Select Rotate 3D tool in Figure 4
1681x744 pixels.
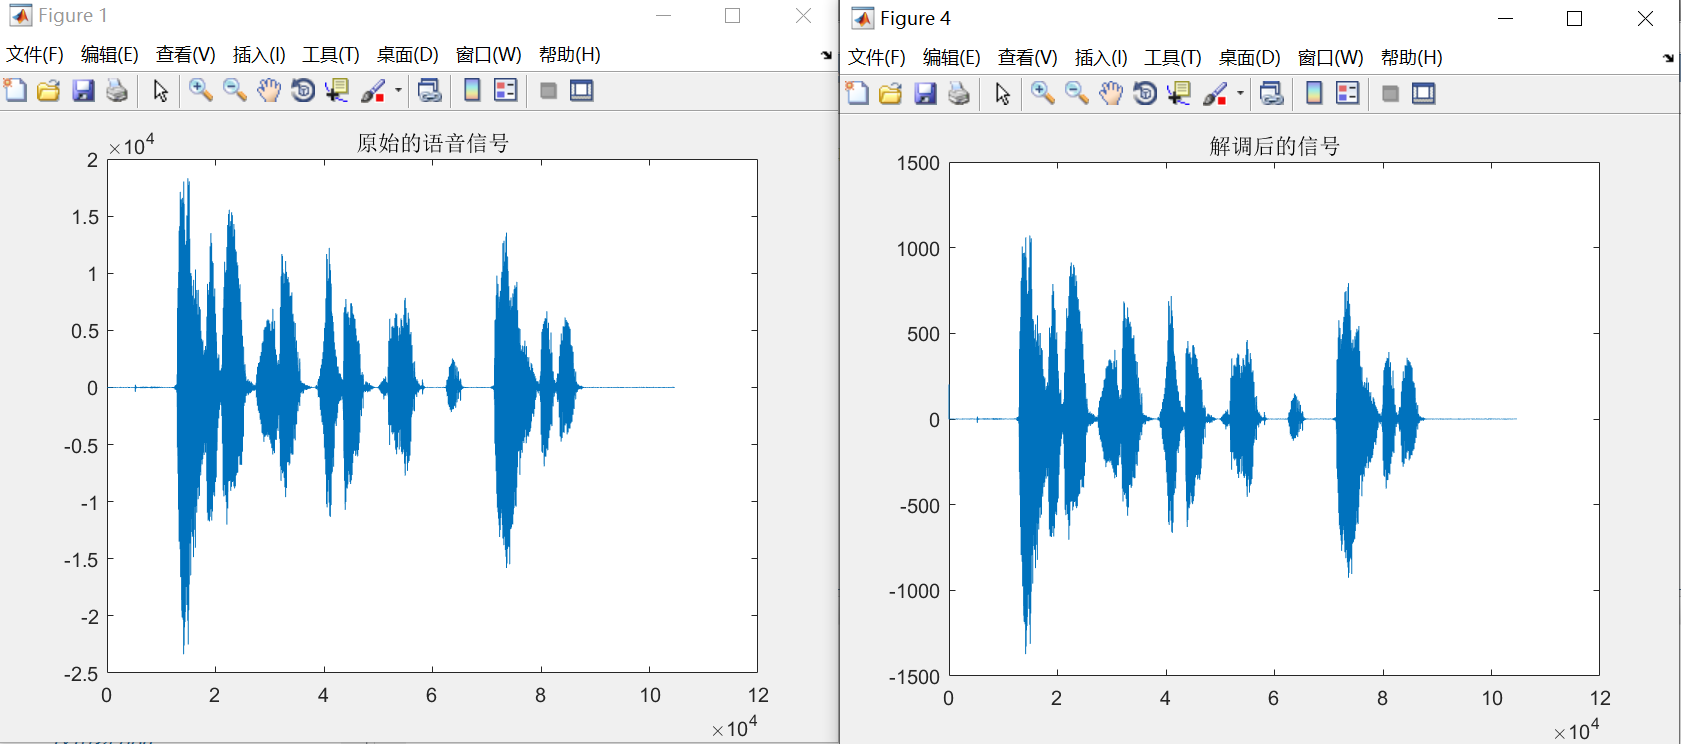[x=1145, y=94]
